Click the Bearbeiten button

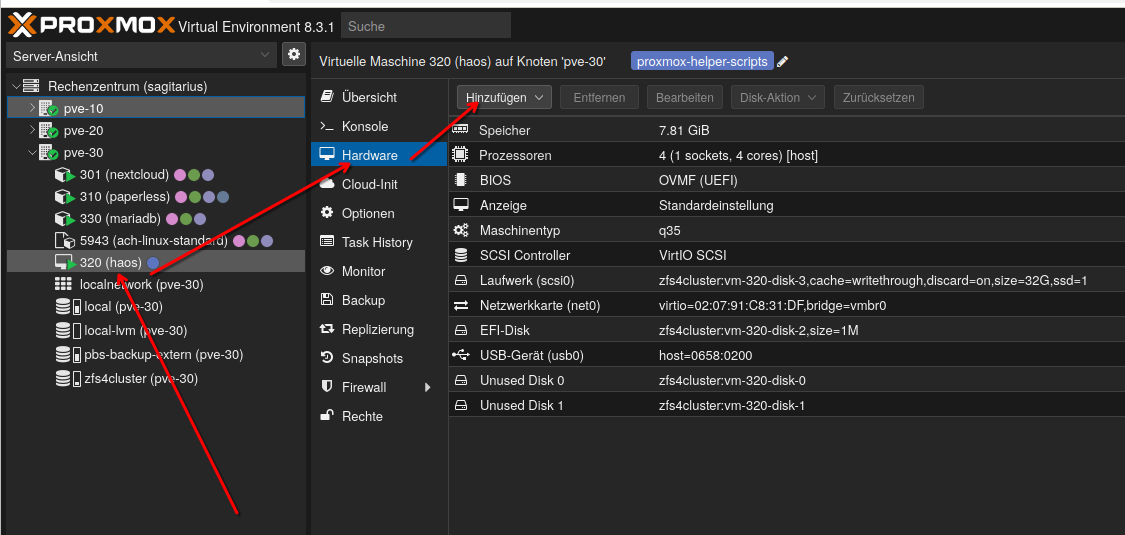pyautogui.click(x=684, y=98)
